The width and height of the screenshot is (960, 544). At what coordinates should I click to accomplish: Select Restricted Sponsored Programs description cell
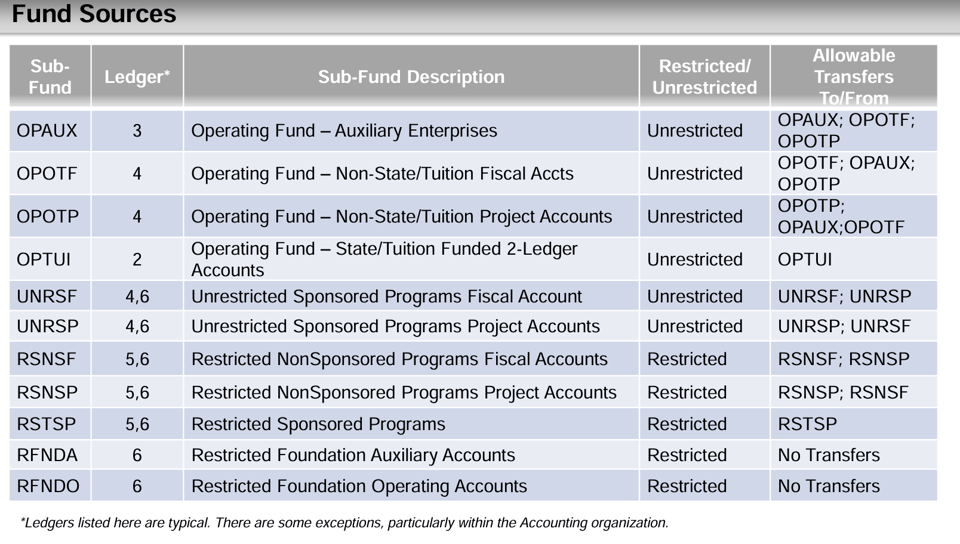tap(318, 424)
